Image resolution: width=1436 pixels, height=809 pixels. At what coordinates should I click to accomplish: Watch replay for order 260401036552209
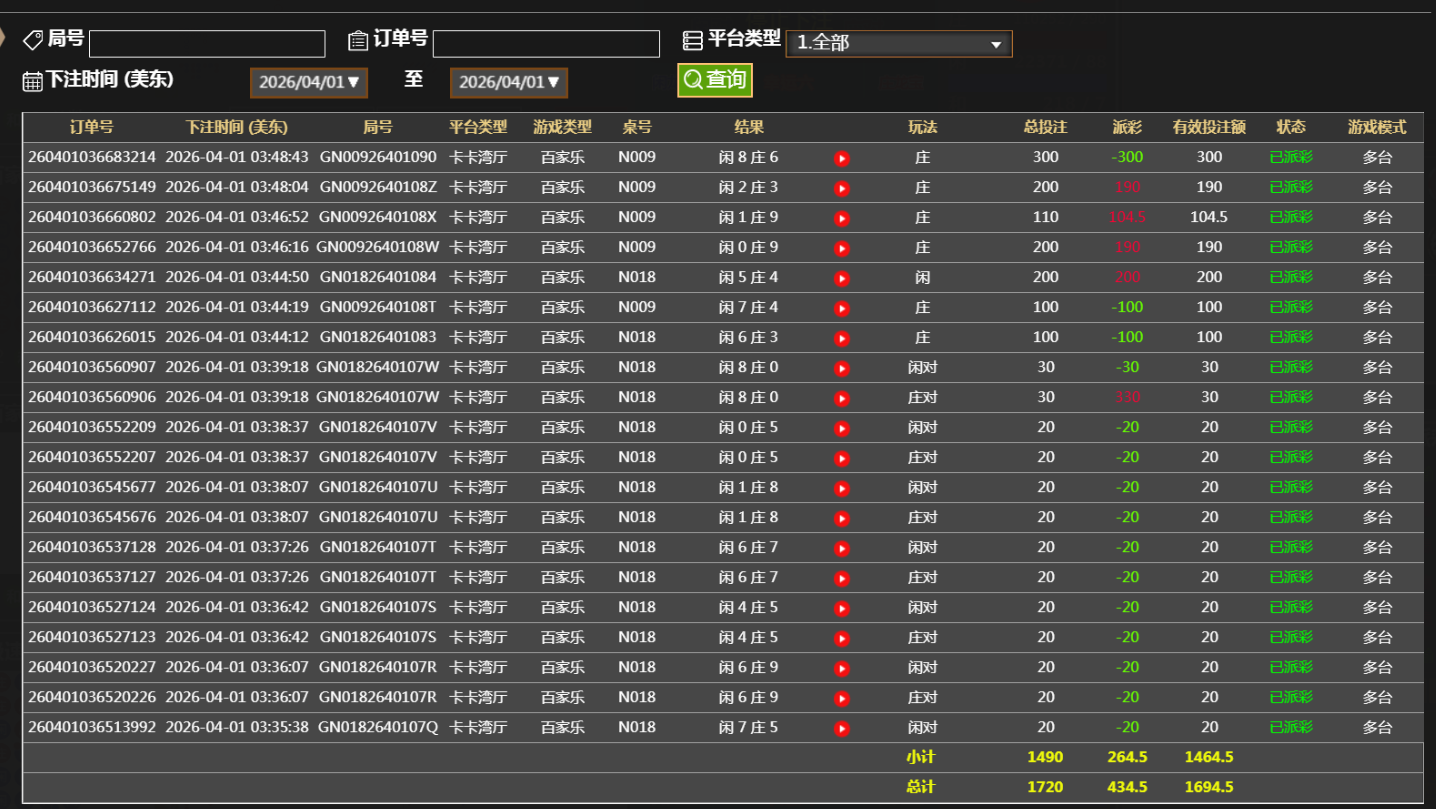click(x=842, y=428)
